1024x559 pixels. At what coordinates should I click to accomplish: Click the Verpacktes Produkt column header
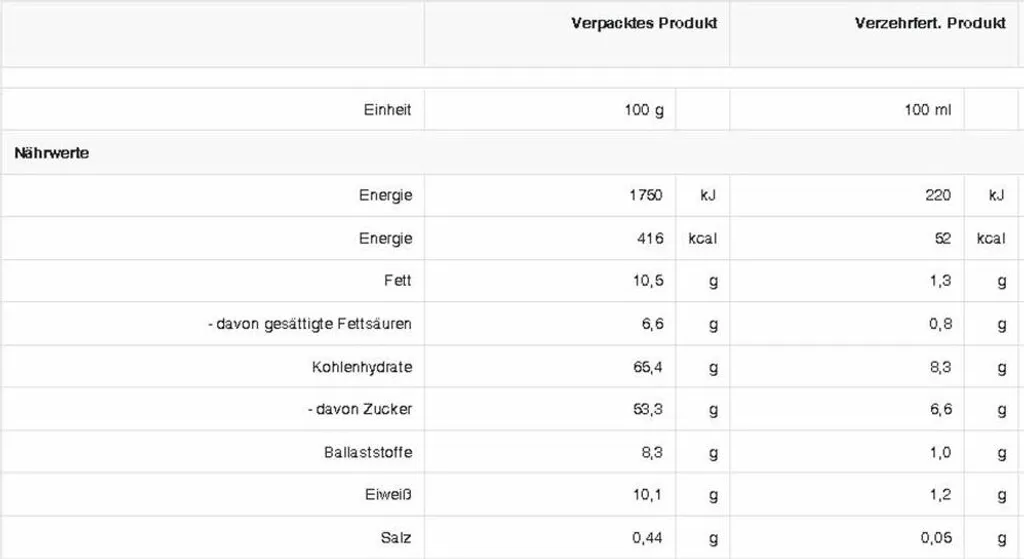(x=644, y=24)
